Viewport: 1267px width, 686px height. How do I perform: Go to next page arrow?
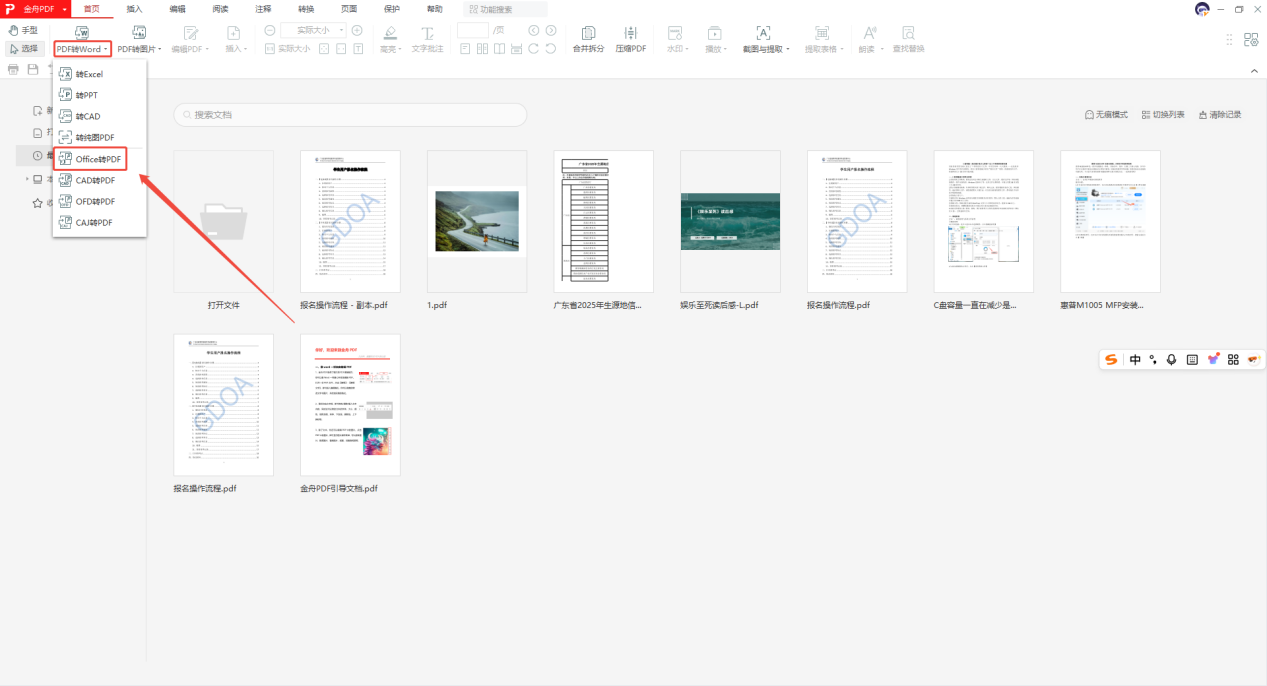point(551,31)
